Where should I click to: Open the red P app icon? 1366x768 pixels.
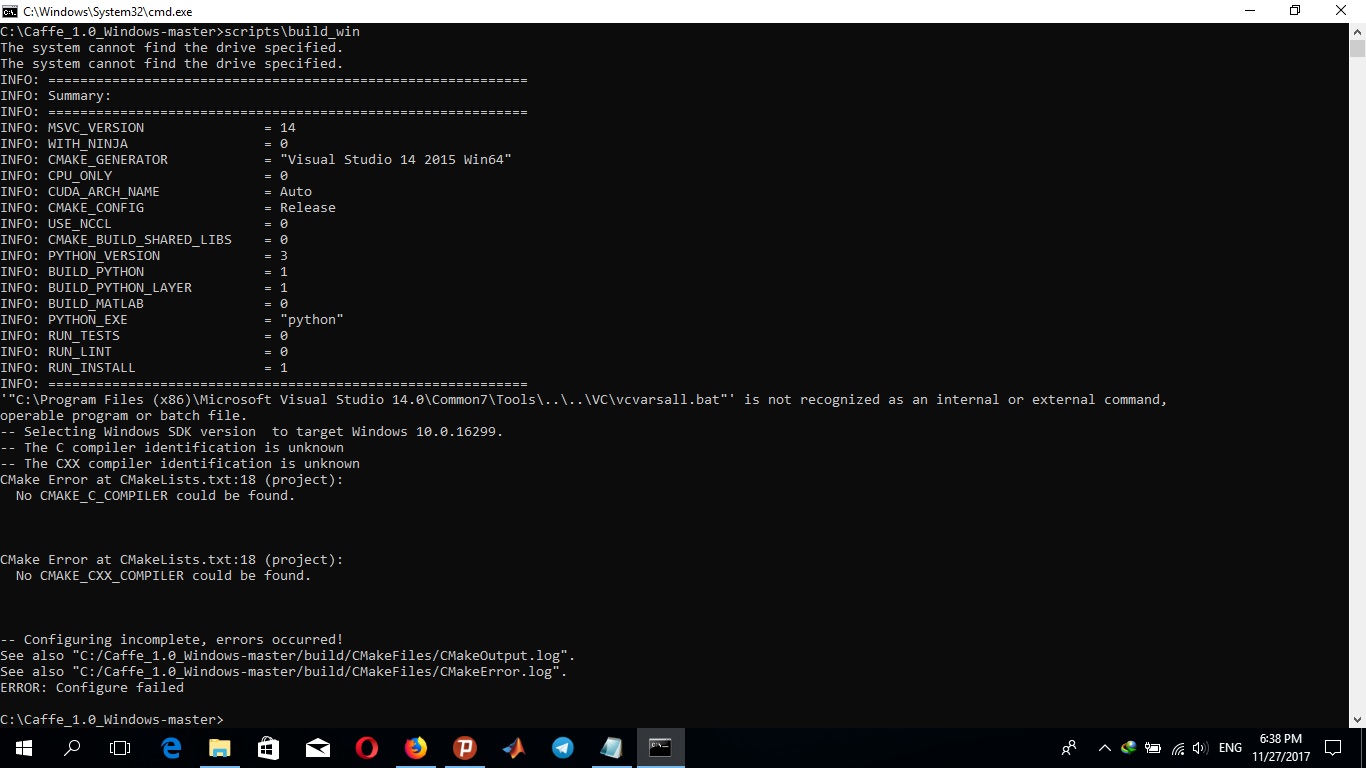coord(464,748)
